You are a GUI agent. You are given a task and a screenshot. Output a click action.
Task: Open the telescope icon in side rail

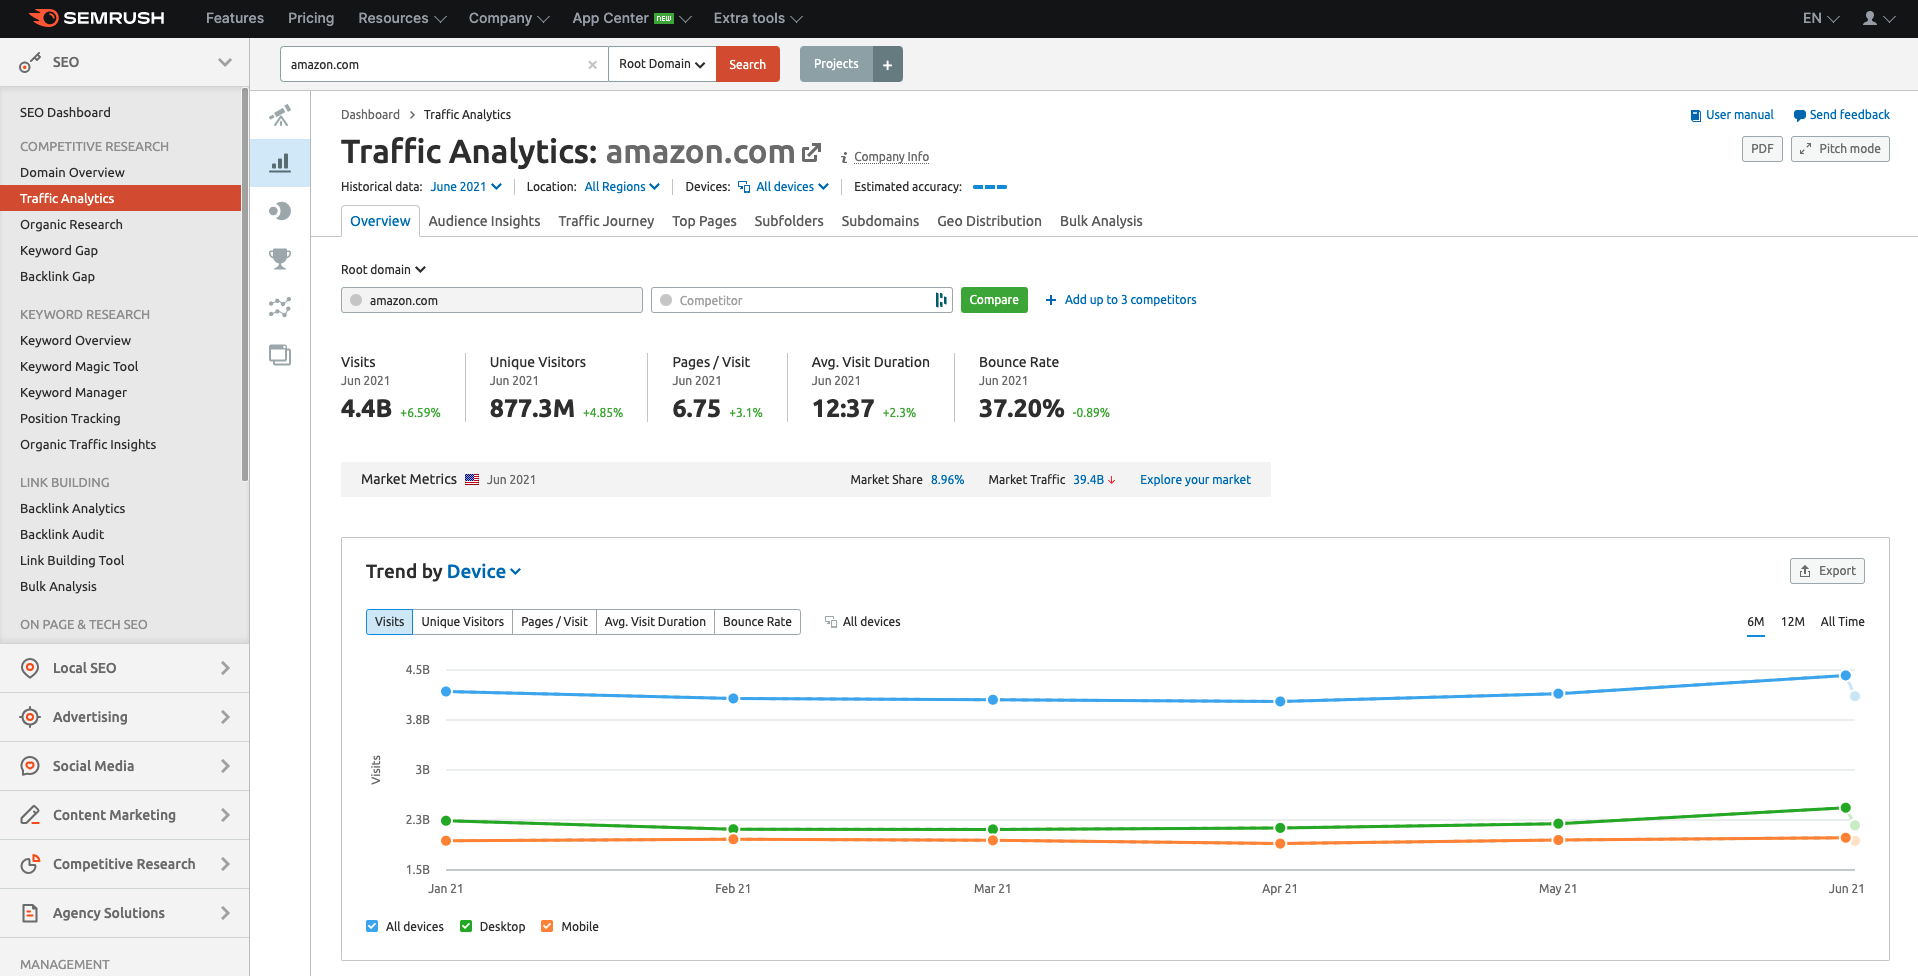280,116
